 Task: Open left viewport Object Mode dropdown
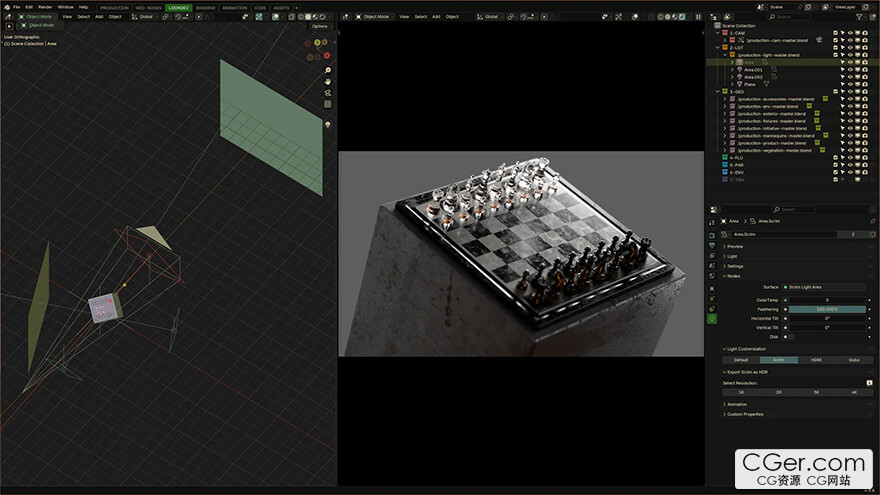pyautogui.click(x=37, y=17)
